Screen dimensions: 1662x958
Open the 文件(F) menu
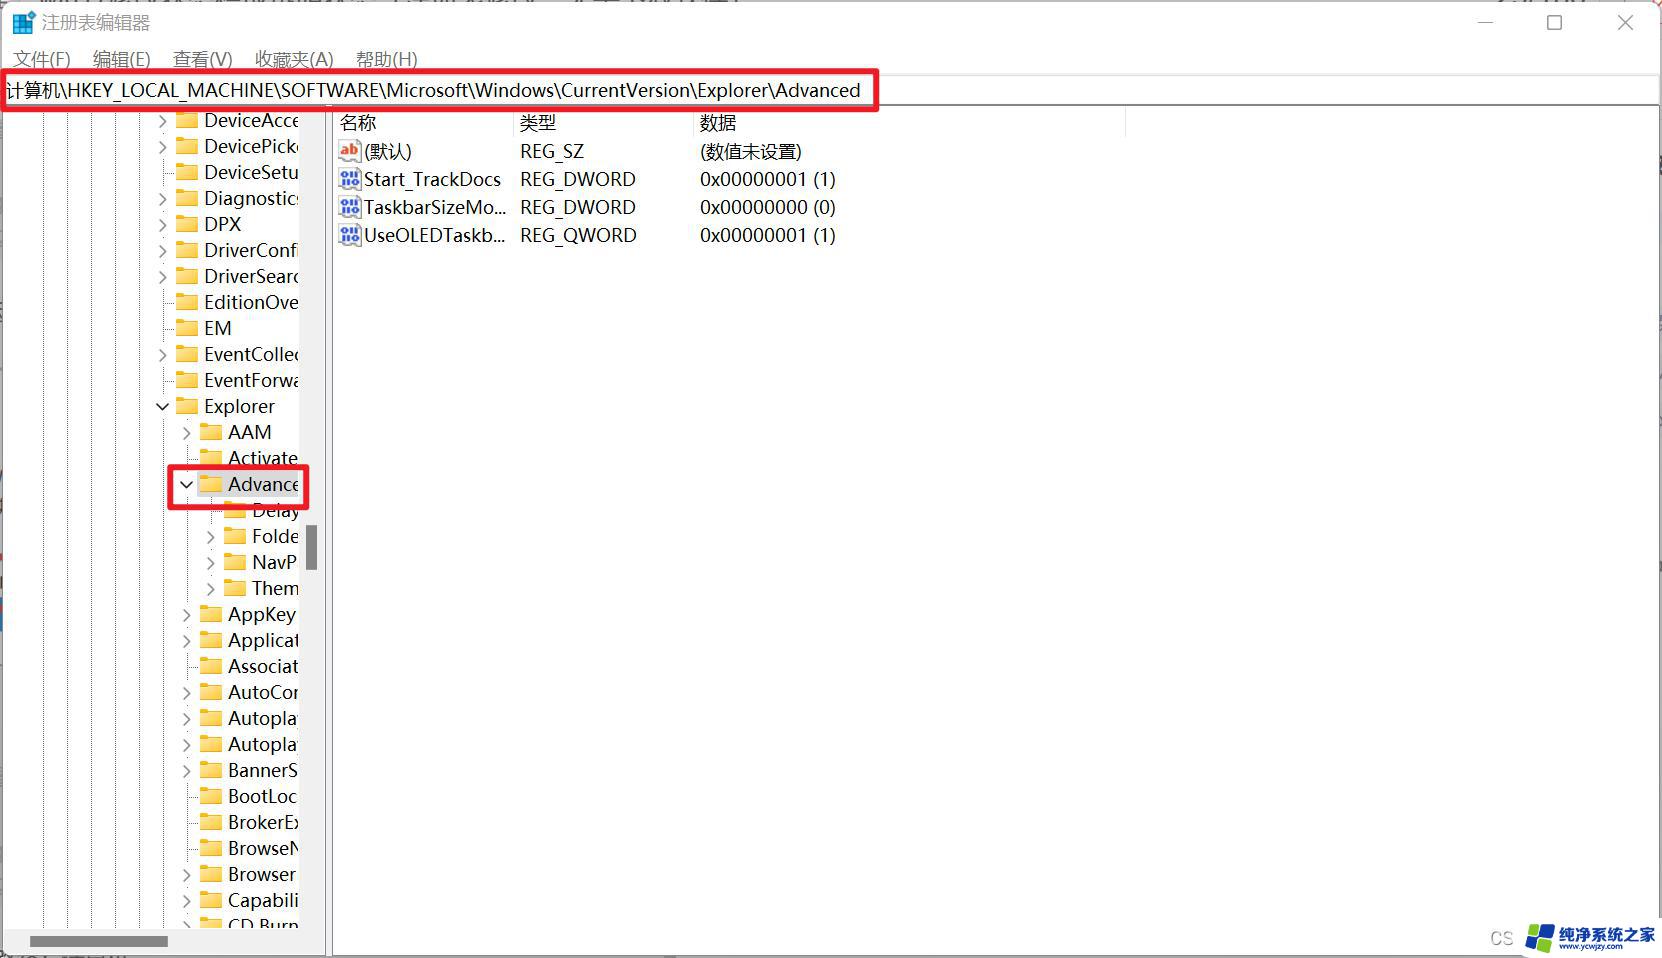coord(42,59)
